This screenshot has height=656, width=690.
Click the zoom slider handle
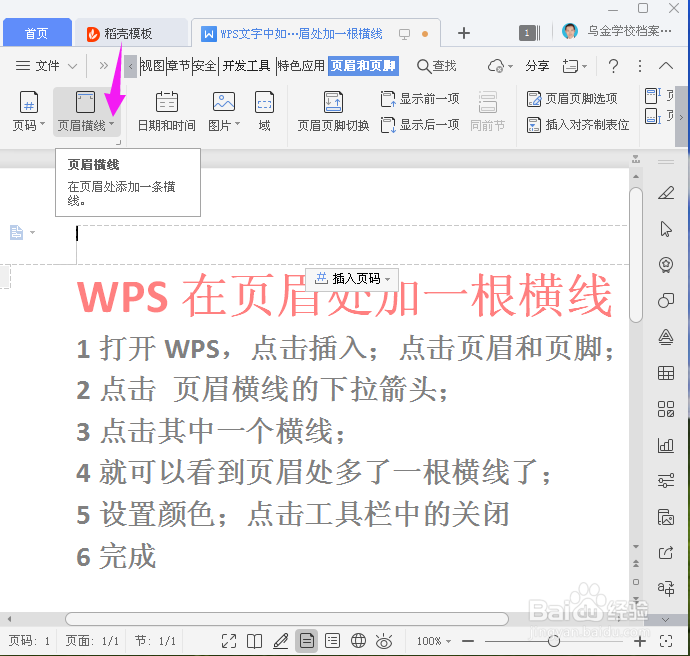pos(554,641)
